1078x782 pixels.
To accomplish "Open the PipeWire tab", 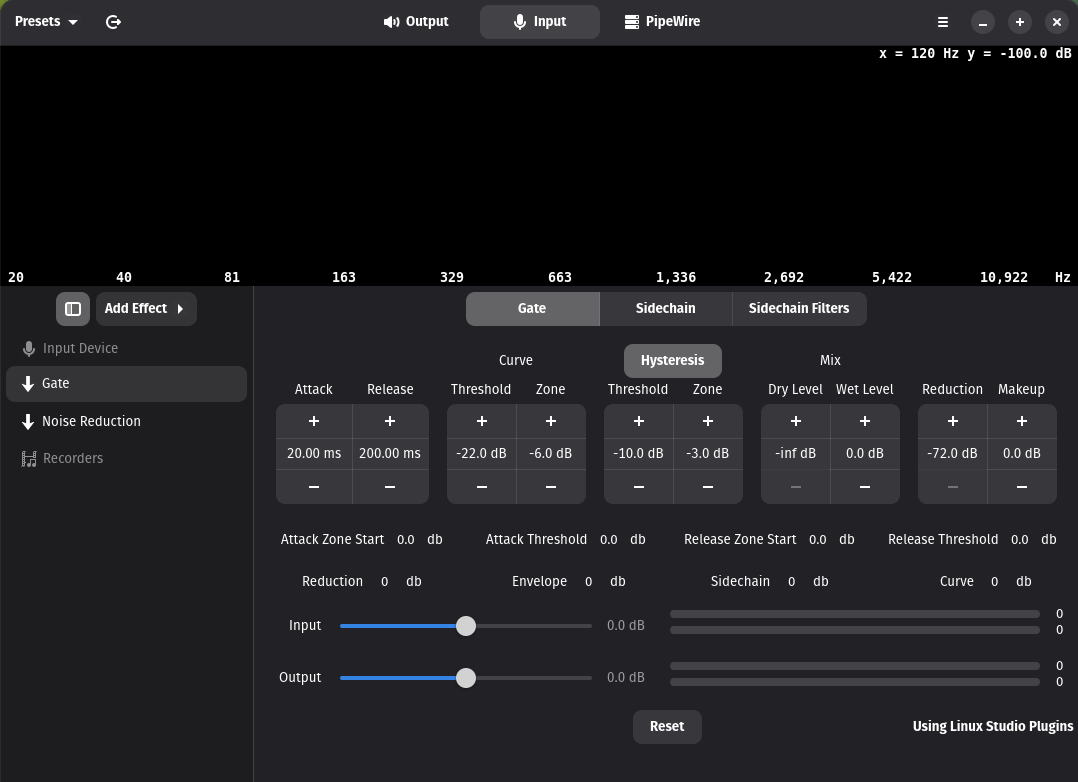I will [662, 22].
